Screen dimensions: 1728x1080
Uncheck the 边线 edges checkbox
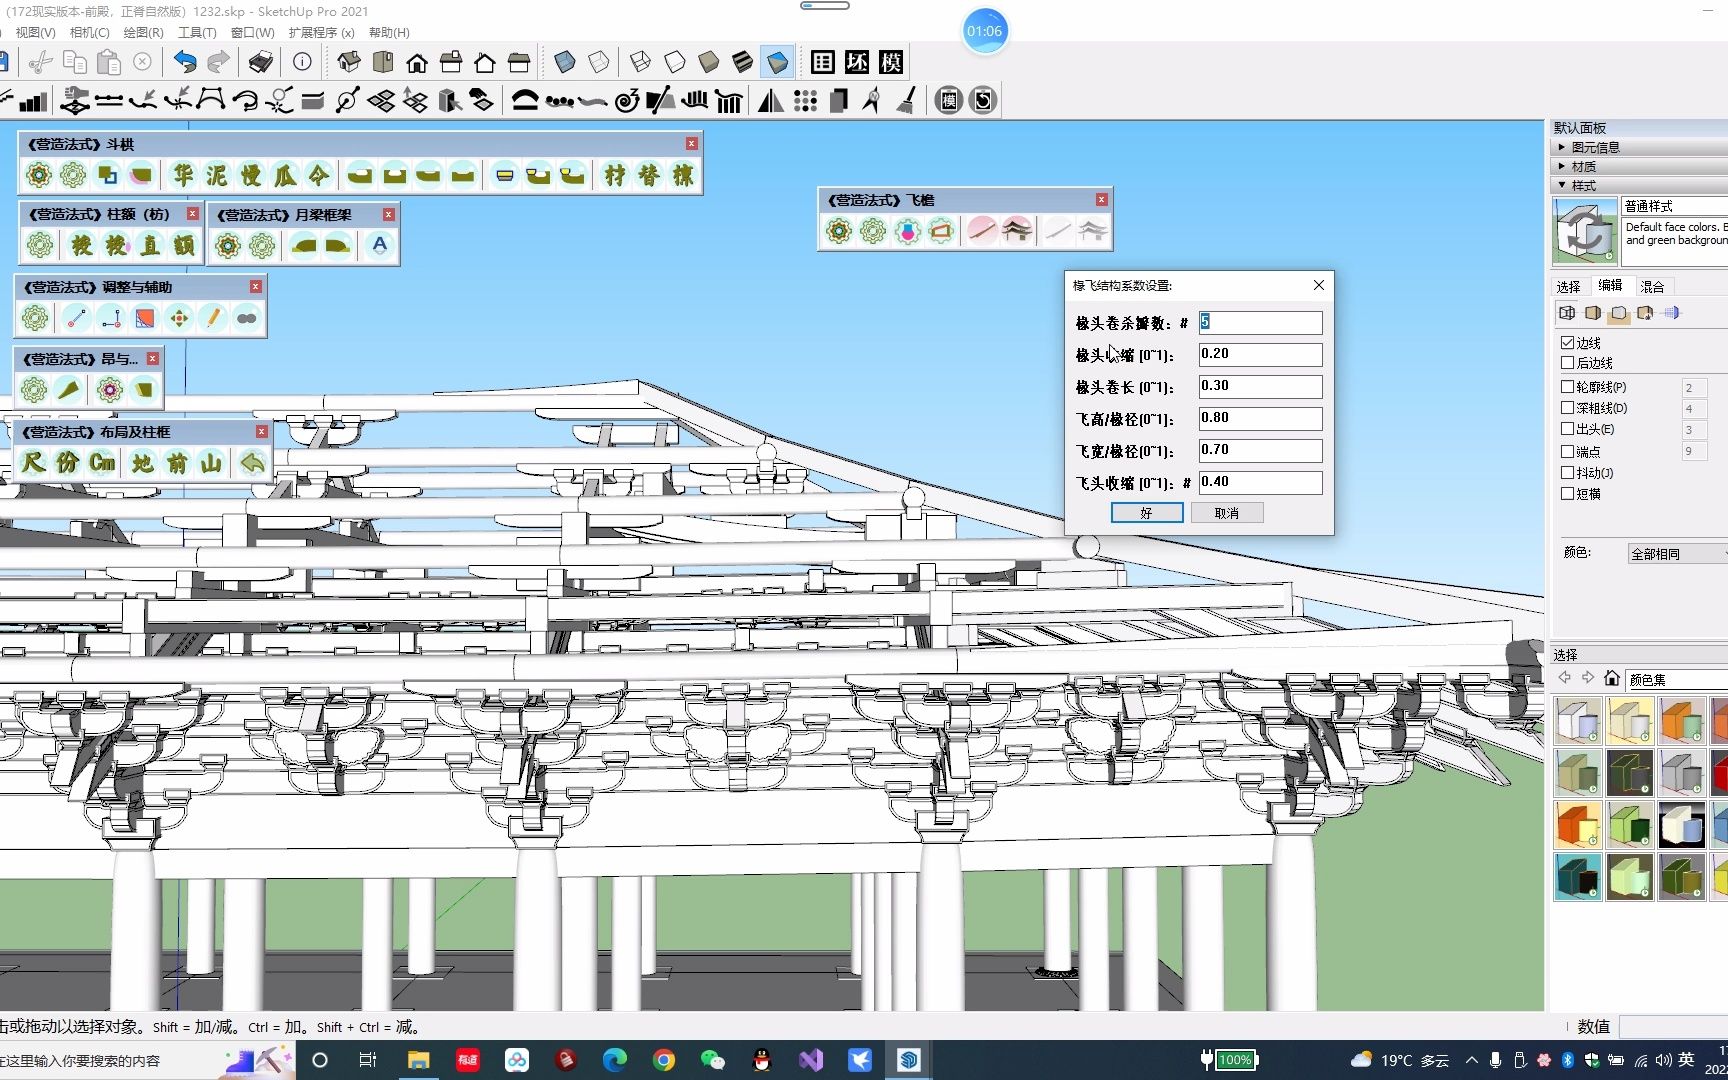point(1567,342)
